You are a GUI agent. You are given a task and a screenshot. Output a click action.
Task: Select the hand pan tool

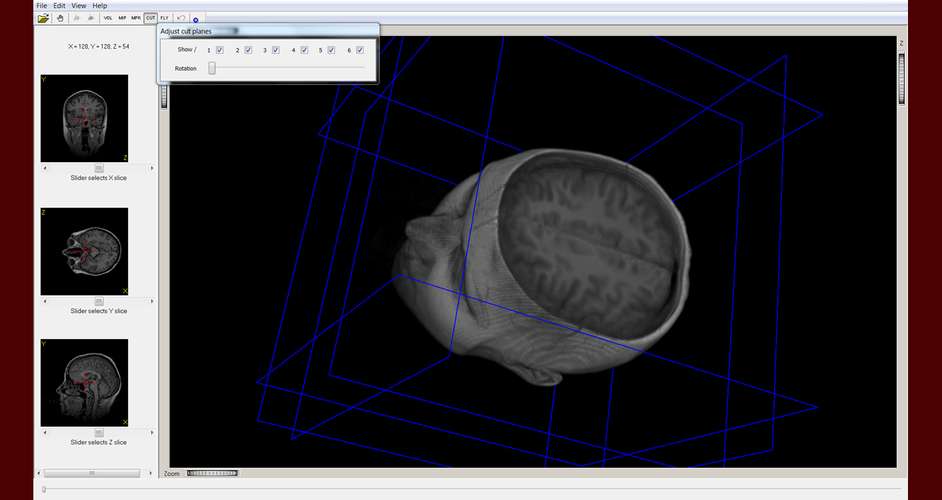pos(60,19)
